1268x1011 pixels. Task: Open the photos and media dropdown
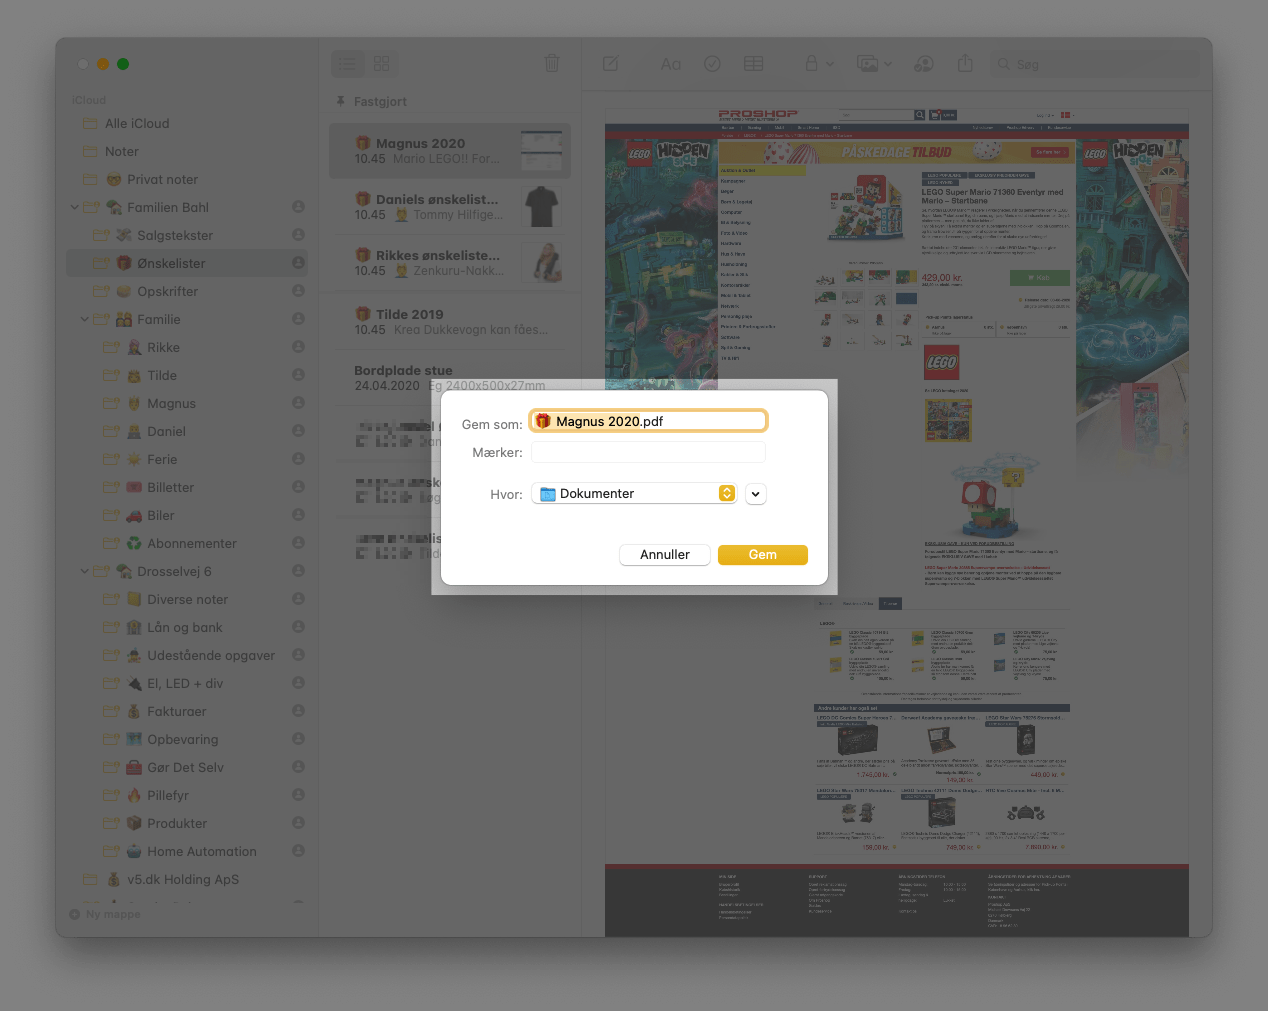point(875,64)
